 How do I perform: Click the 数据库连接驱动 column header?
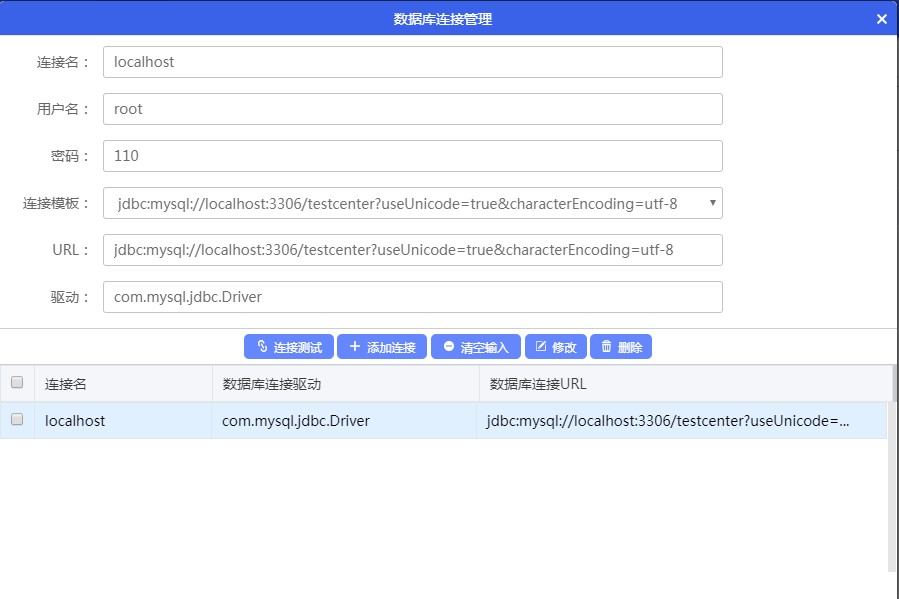click(345, 383)
